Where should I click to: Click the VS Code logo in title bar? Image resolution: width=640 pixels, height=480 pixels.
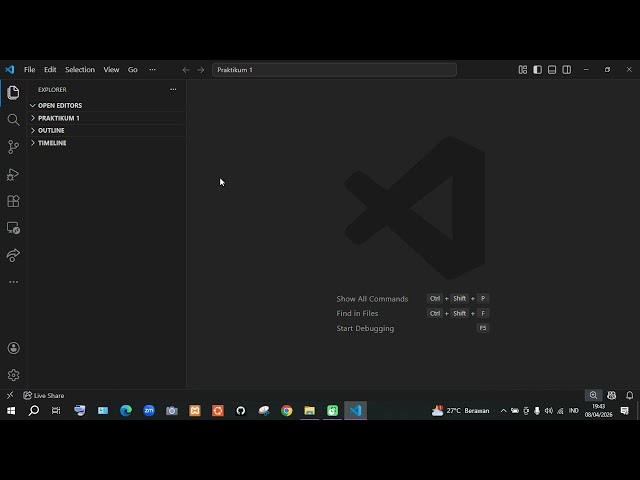click(x=10, y=69)
